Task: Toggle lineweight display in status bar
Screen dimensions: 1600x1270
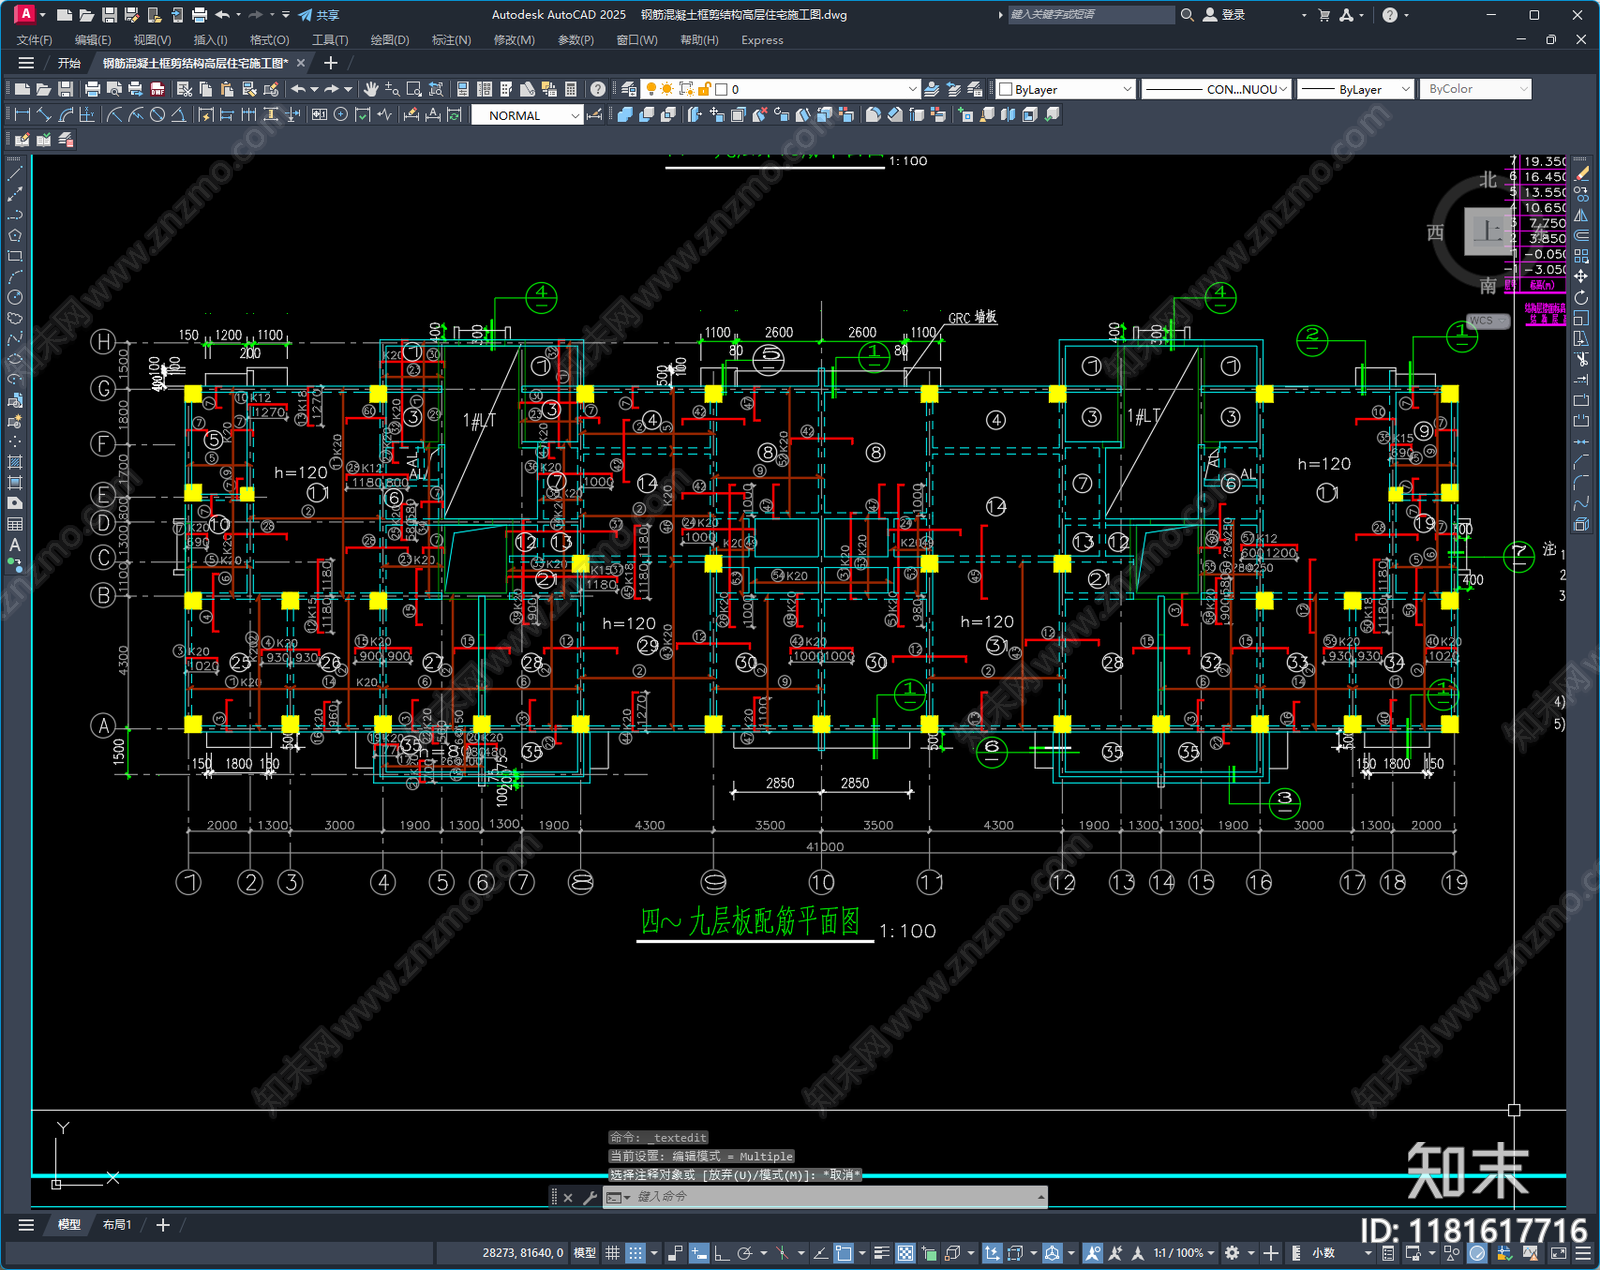Action: coord(881,1252)
